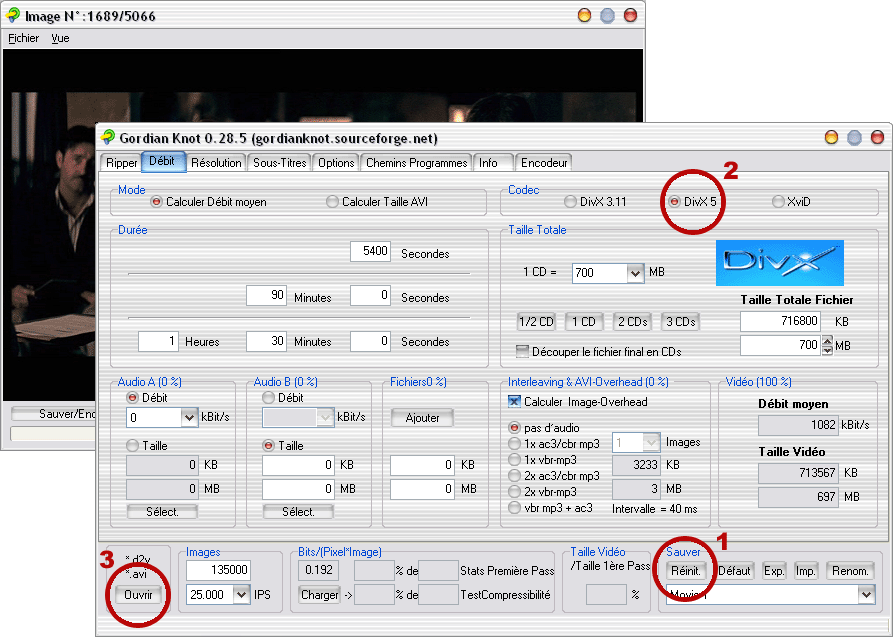893x637 pixels.
Task: Click the 1/2 CD size button
Action: pos(536,322)
